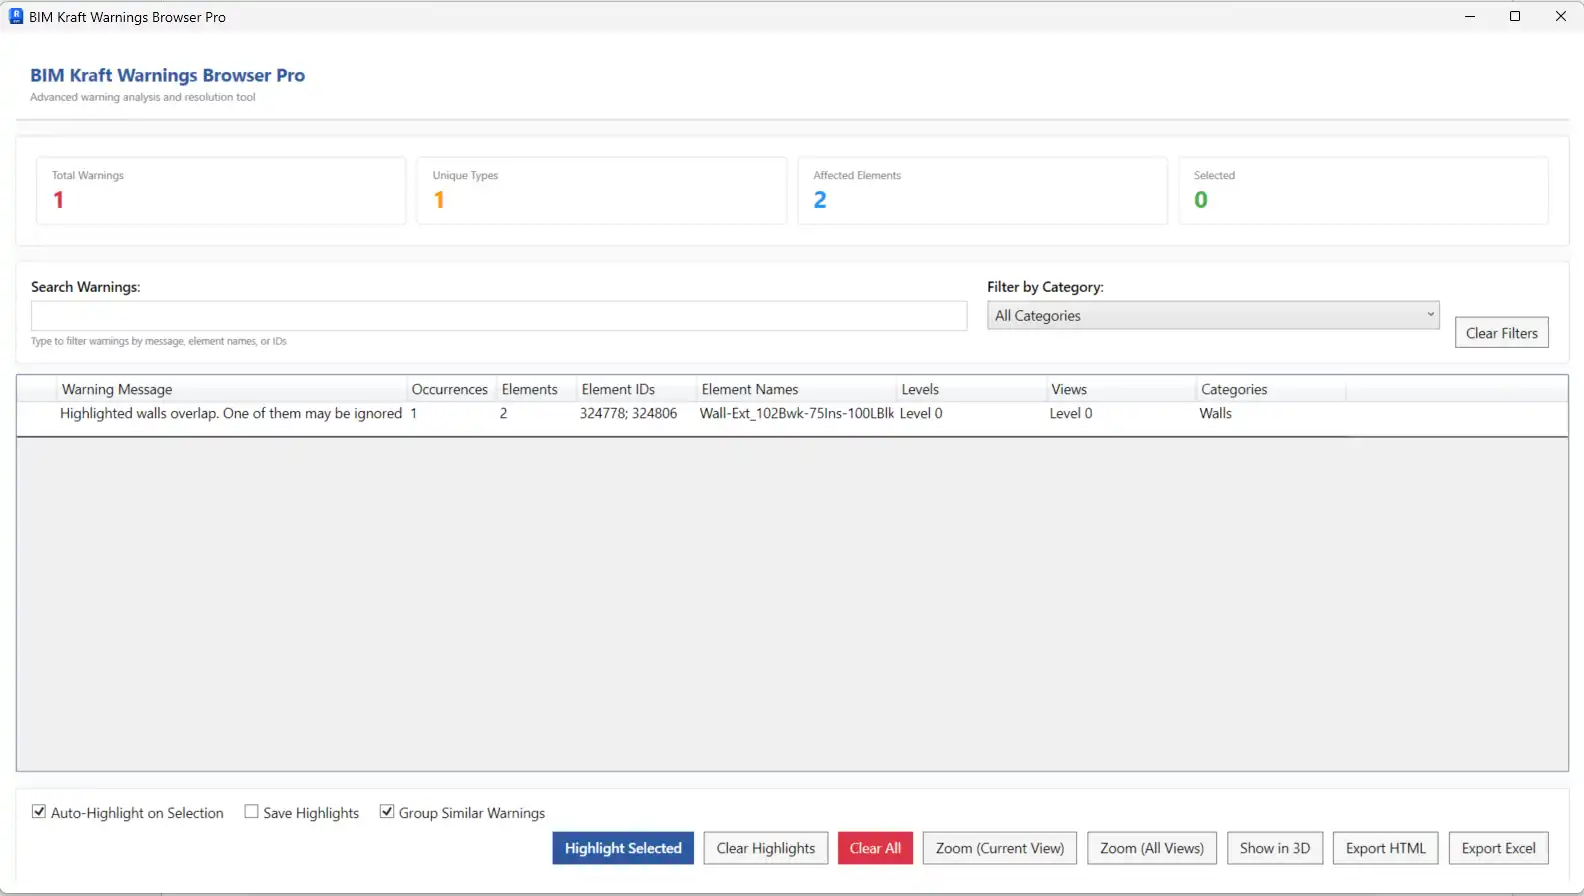Export warnings via Export HTML

coord(1385,848)
